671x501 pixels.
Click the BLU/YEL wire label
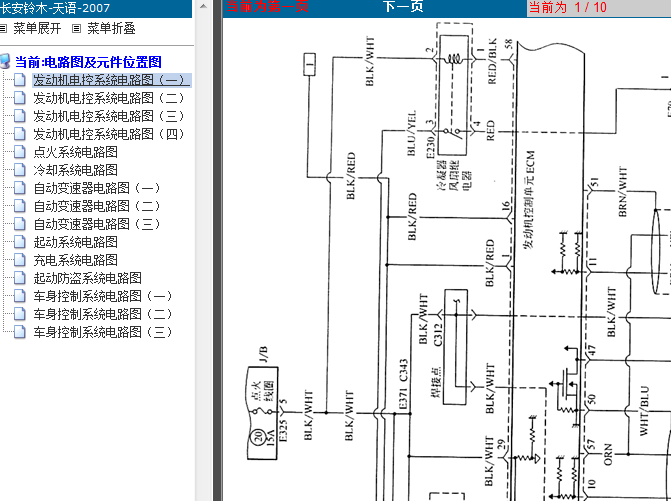pos(411,134)
